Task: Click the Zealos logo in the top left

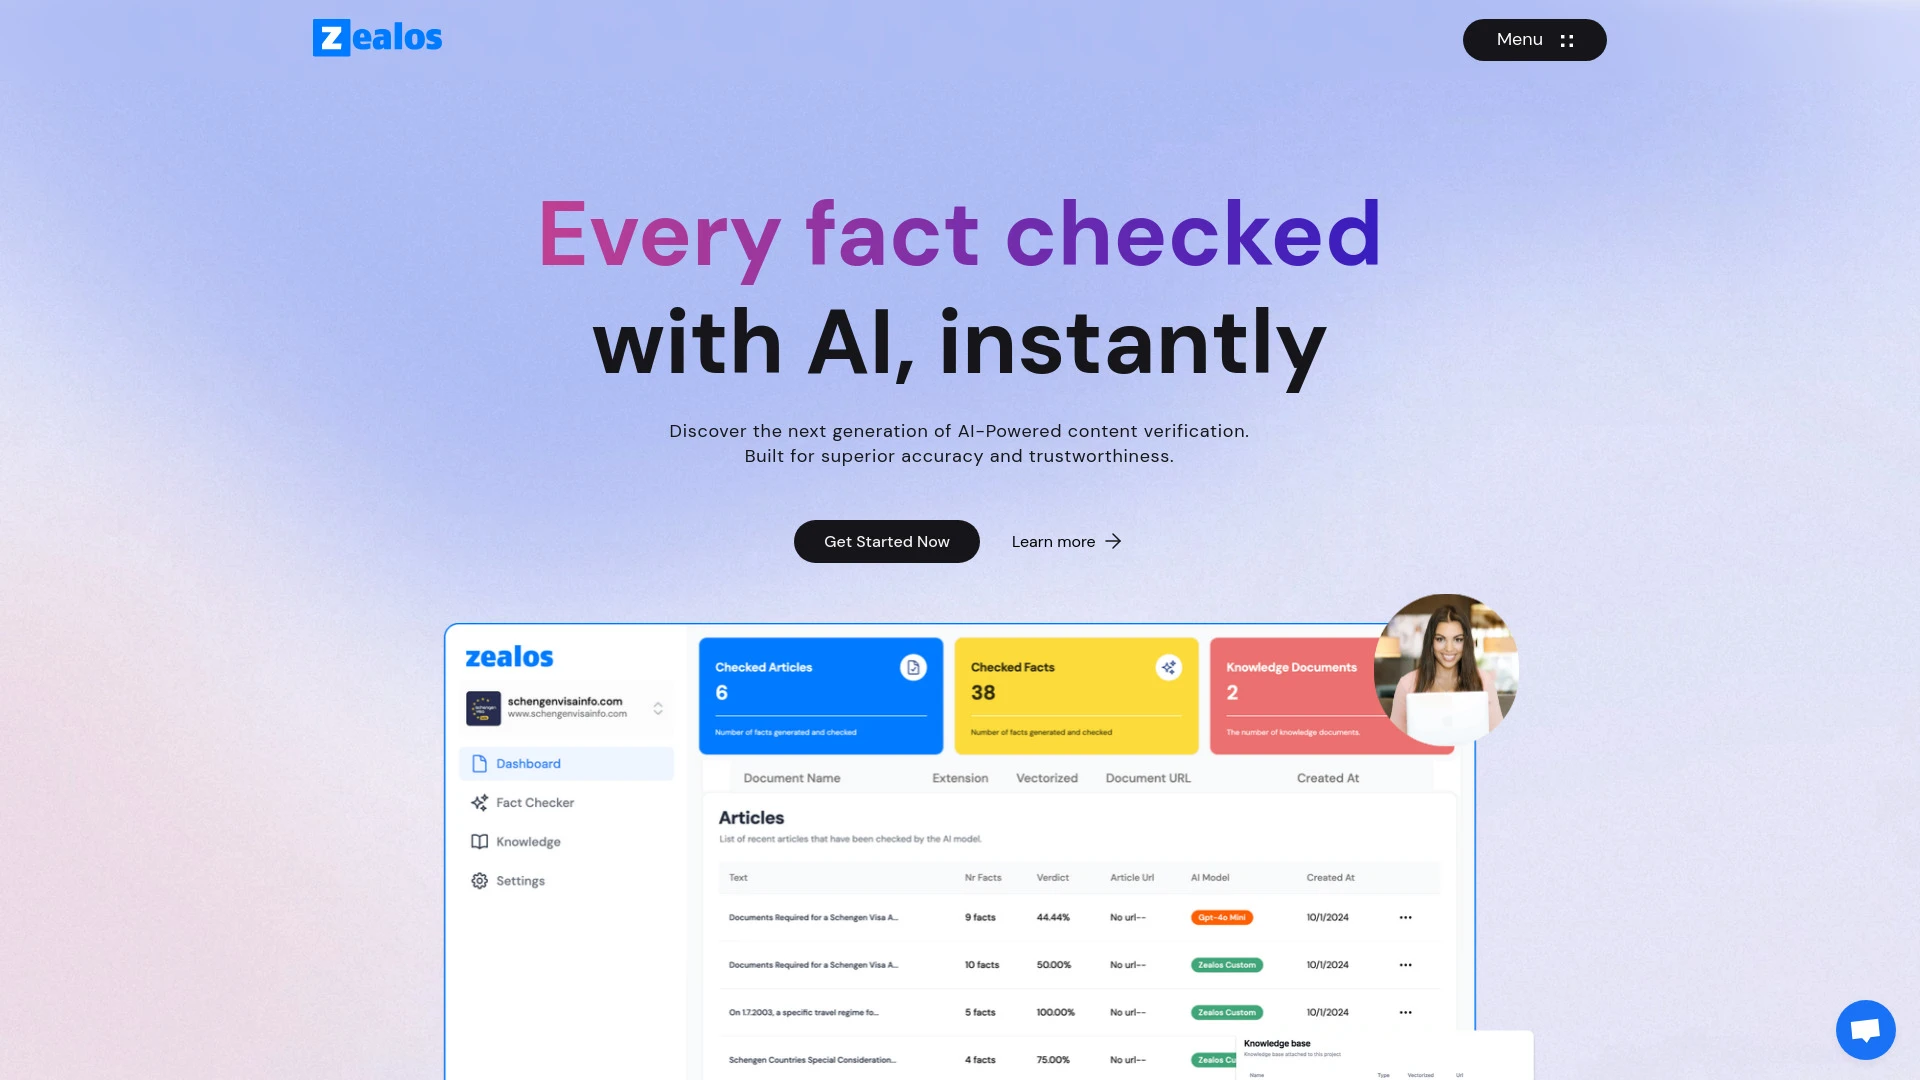Action: (x=377, y=37)
